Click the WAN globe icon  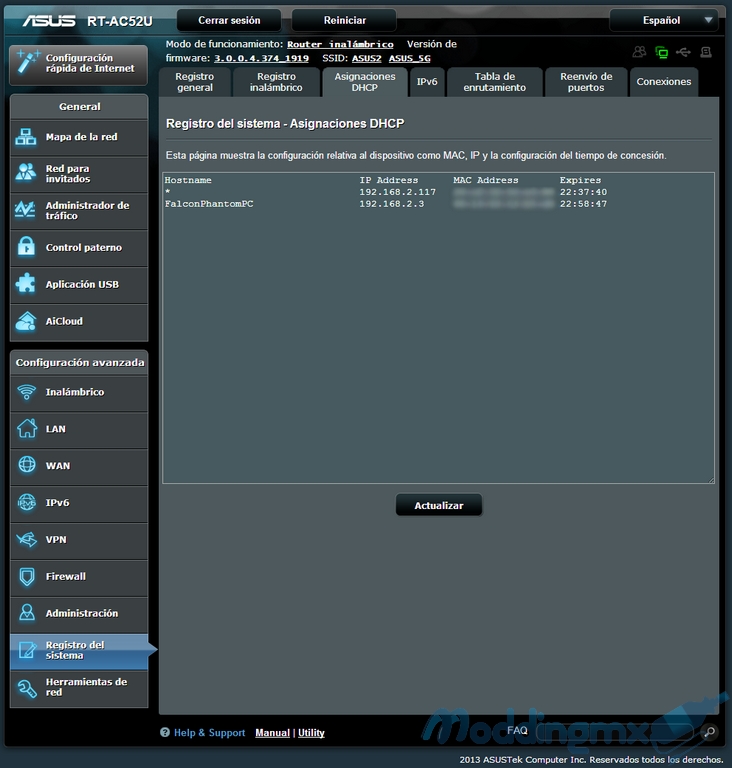click(x=26, y=465)
